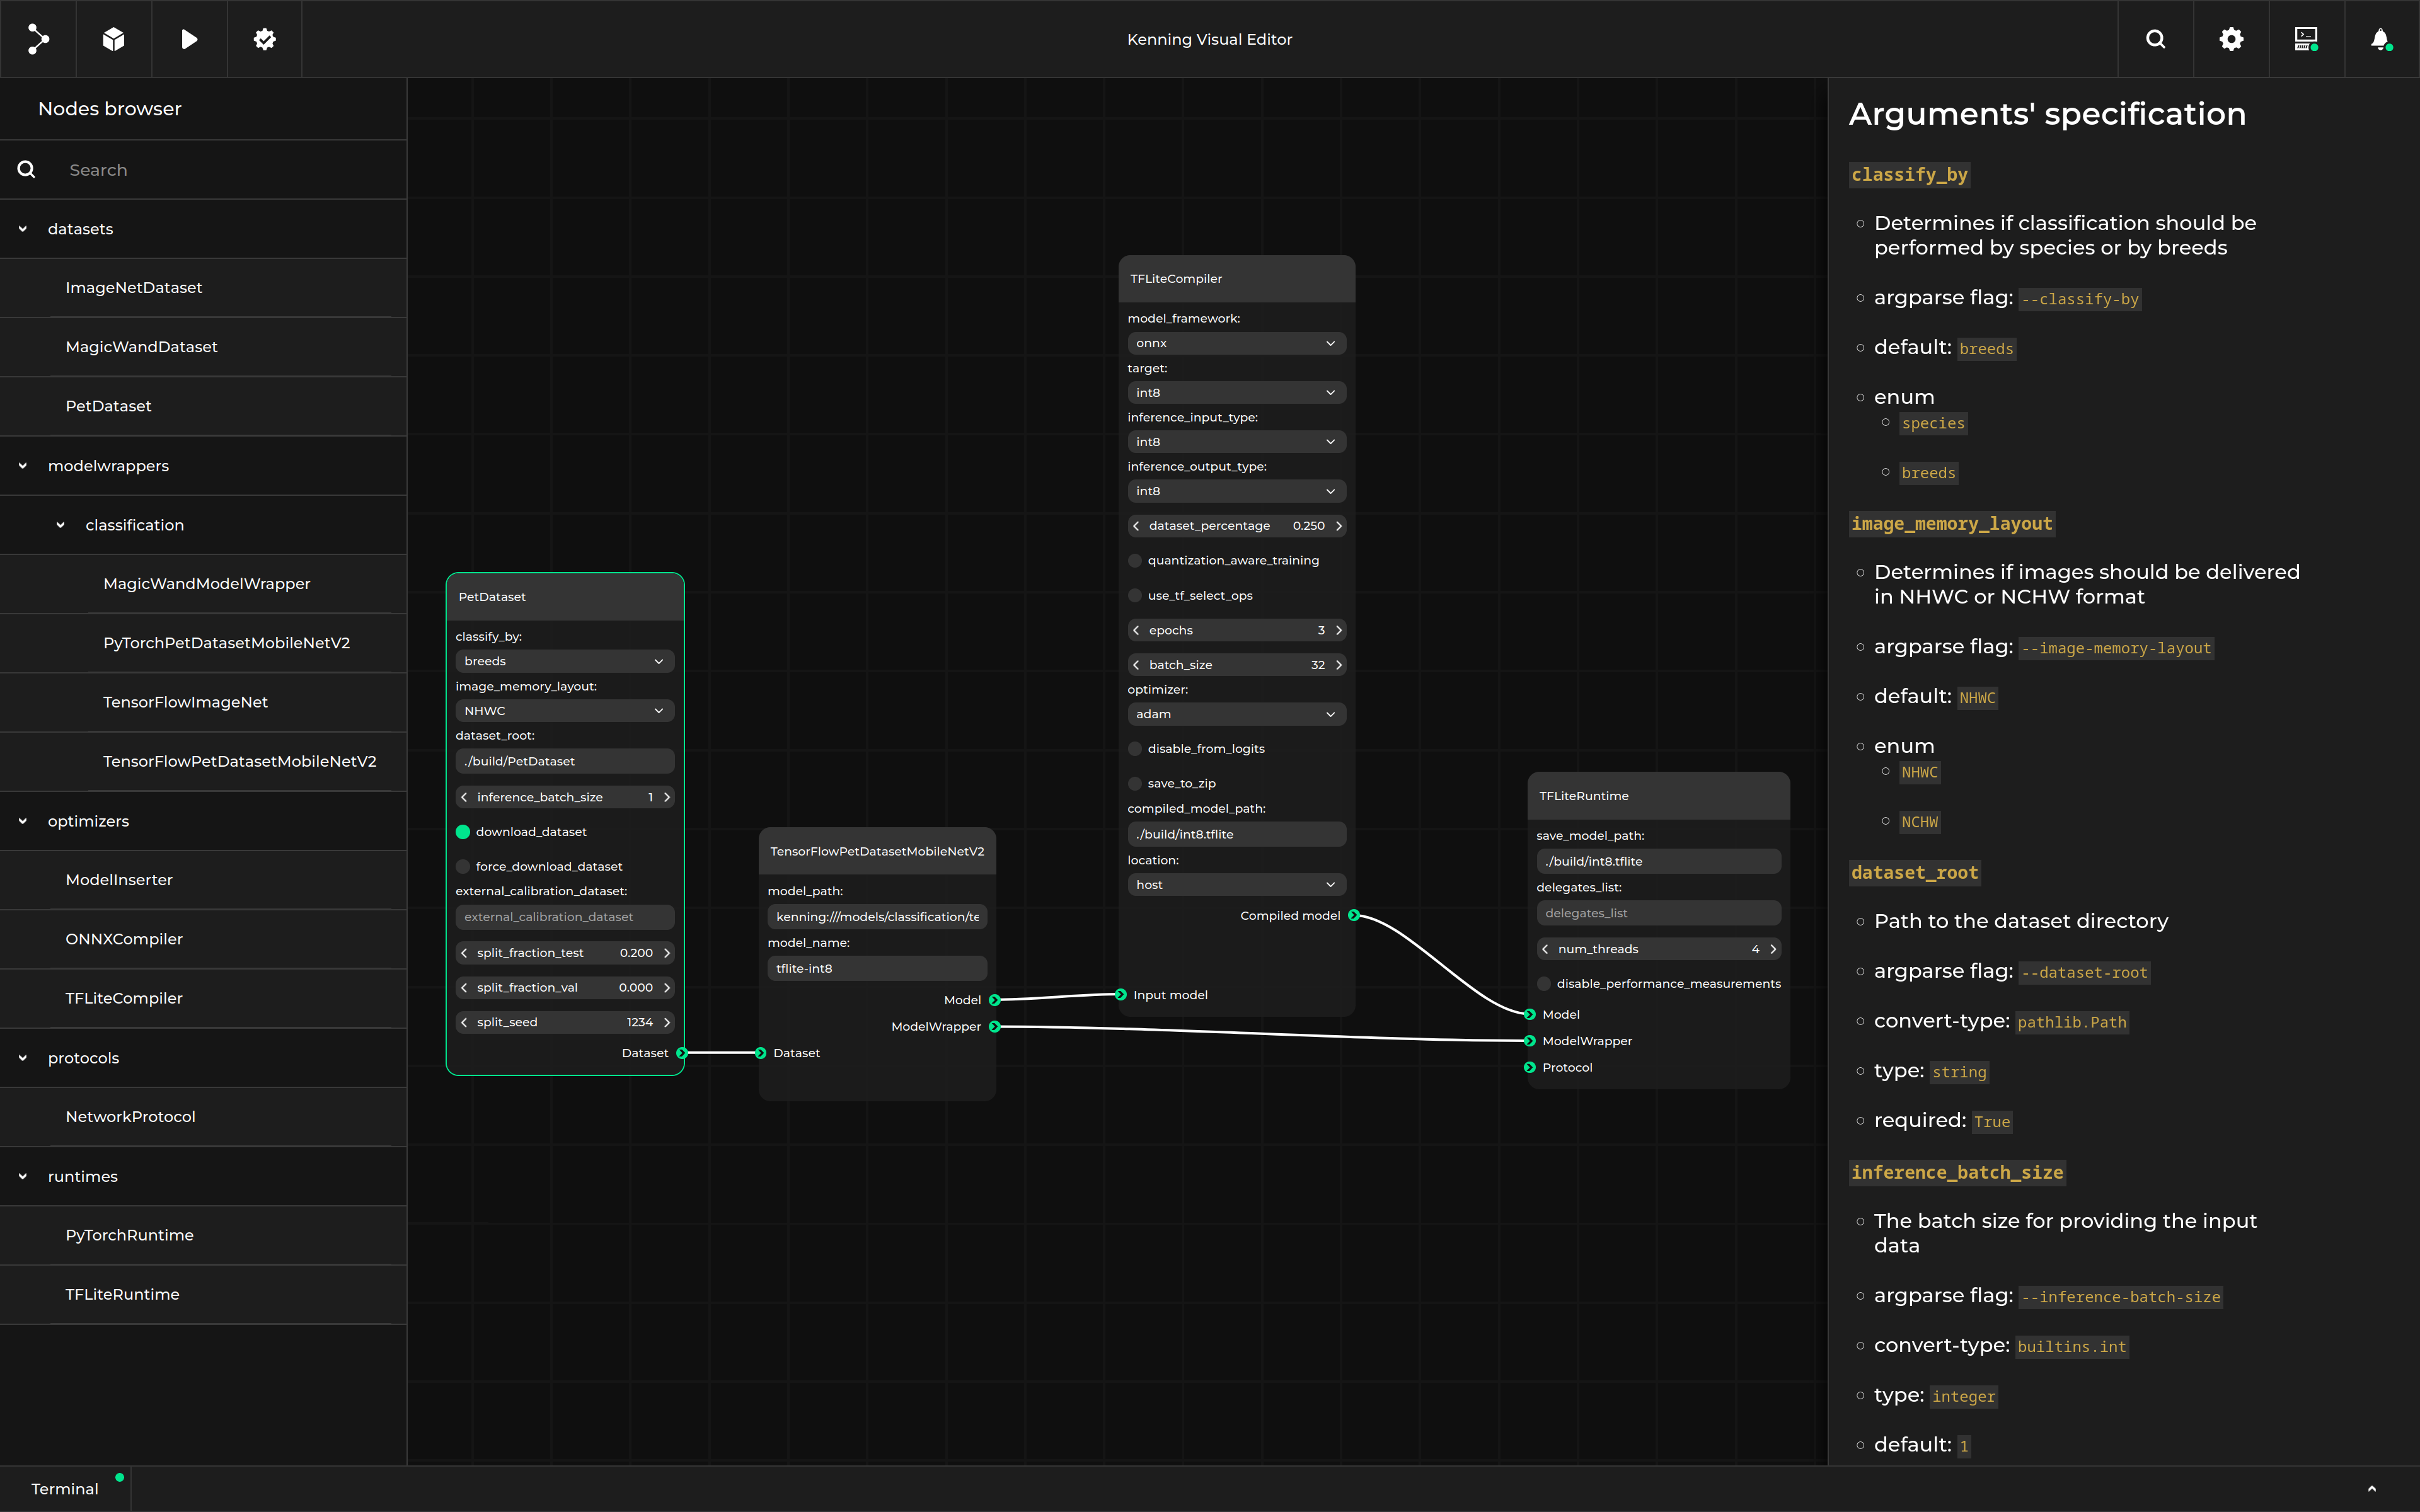The height and width of the screenshot is (1512, 2420).
Task: Collapse the datasets section in Nodes browser
Action: [22, 228]
